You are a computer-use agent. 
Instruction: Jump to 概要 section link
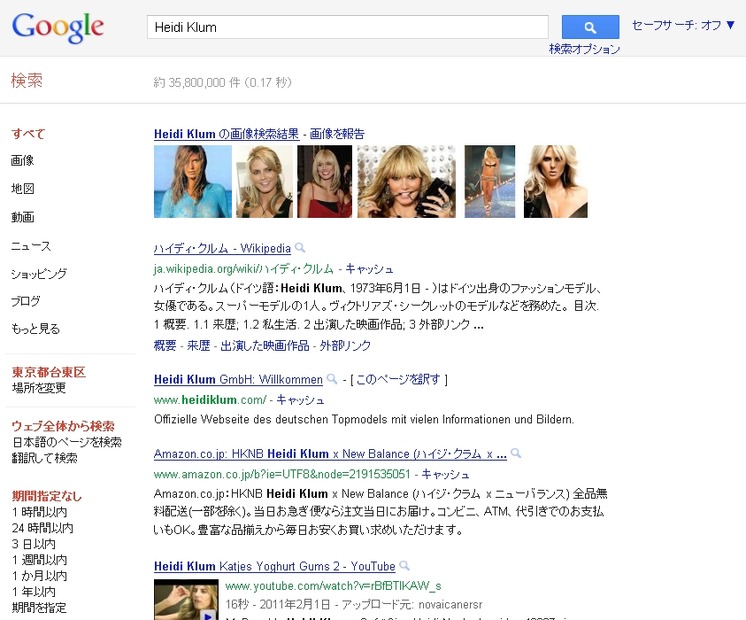point(165,345)
